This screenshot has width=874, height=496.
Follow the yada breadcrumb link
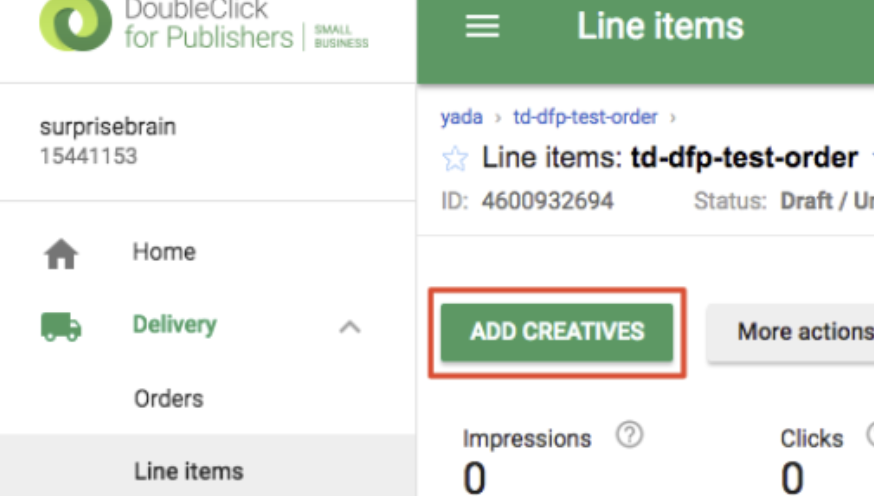click(x=461, y=118)
